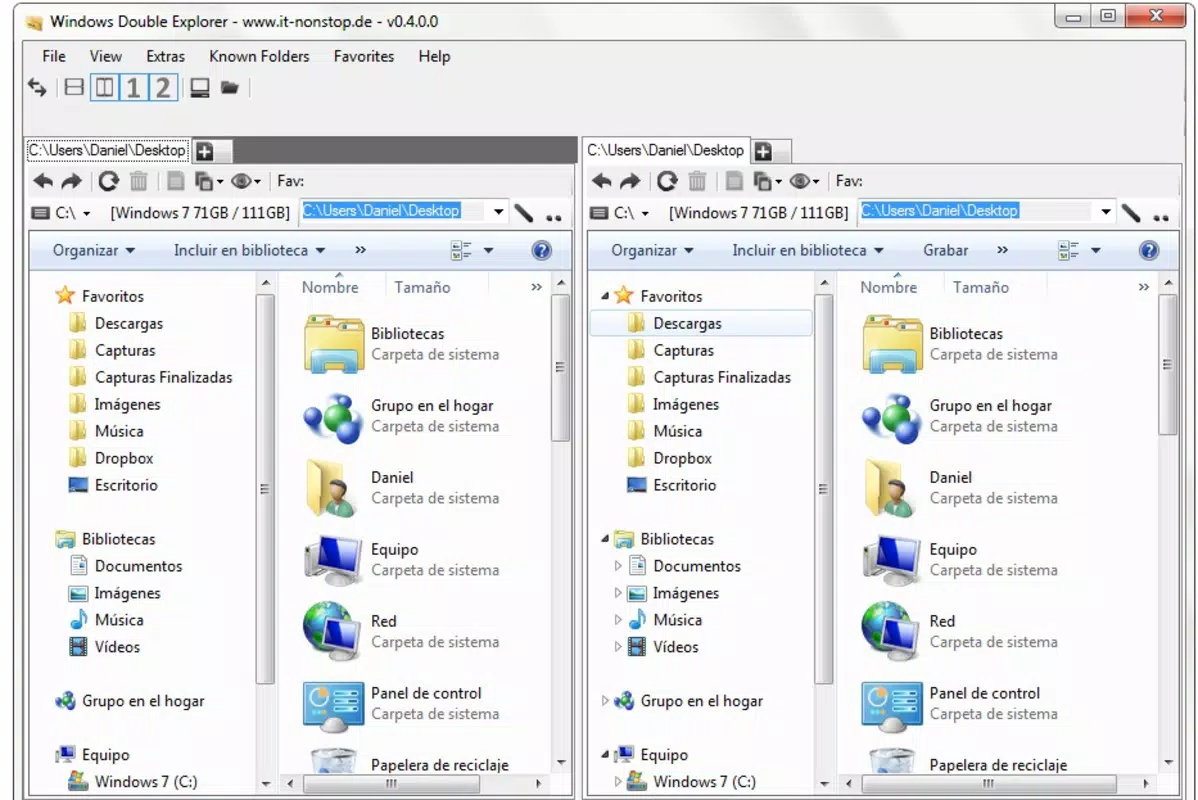
Task: Sort by Nombre column in left pane
Action: 330,287
